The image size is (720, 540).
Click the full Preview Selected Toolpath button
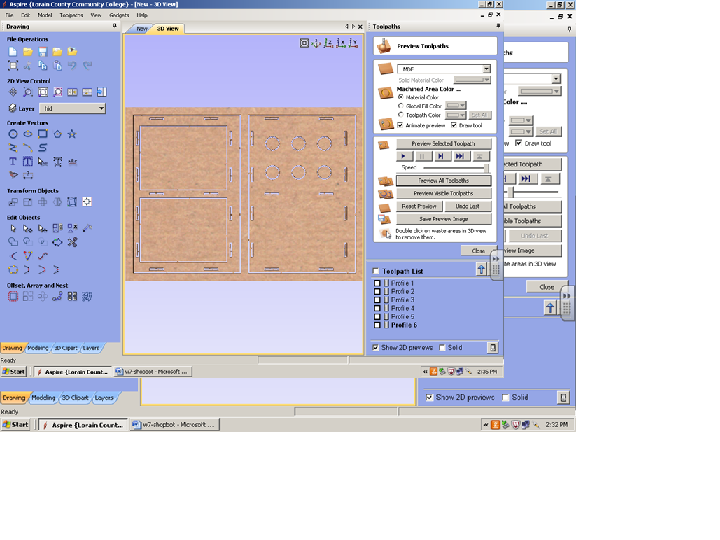click(444, 144)
